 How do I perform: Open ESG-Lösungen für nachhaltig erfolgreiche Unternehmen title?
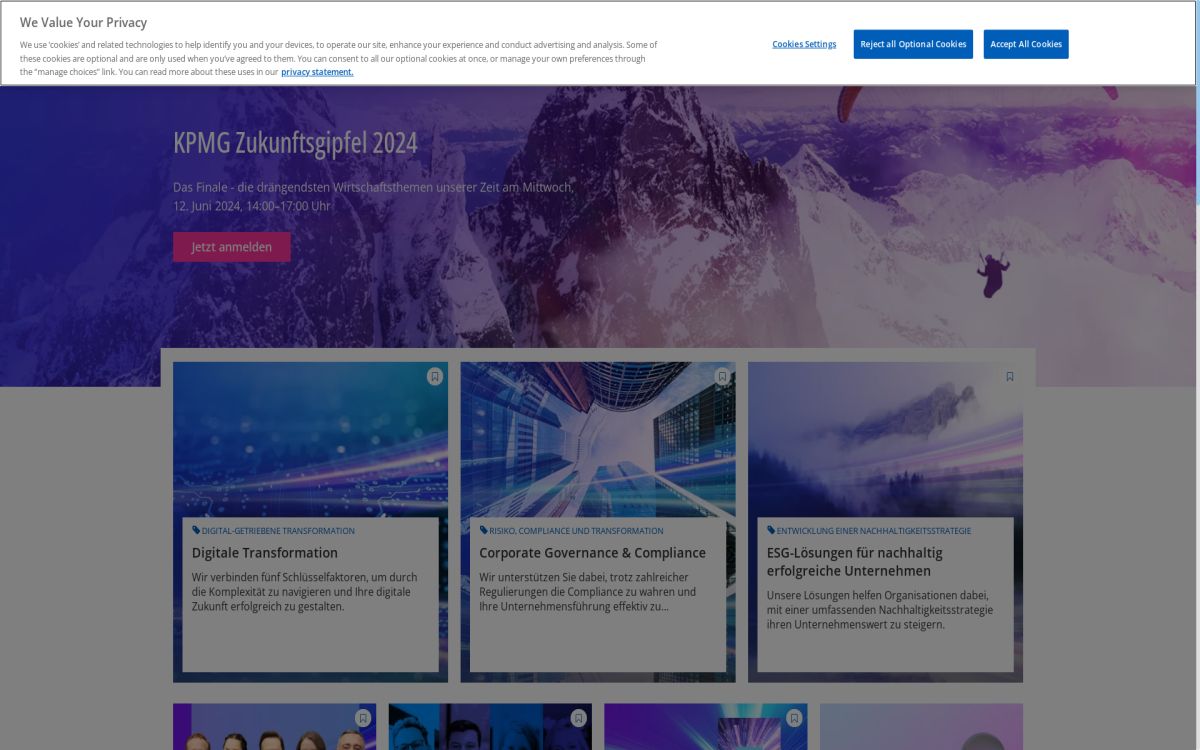(x=854, y=562)
